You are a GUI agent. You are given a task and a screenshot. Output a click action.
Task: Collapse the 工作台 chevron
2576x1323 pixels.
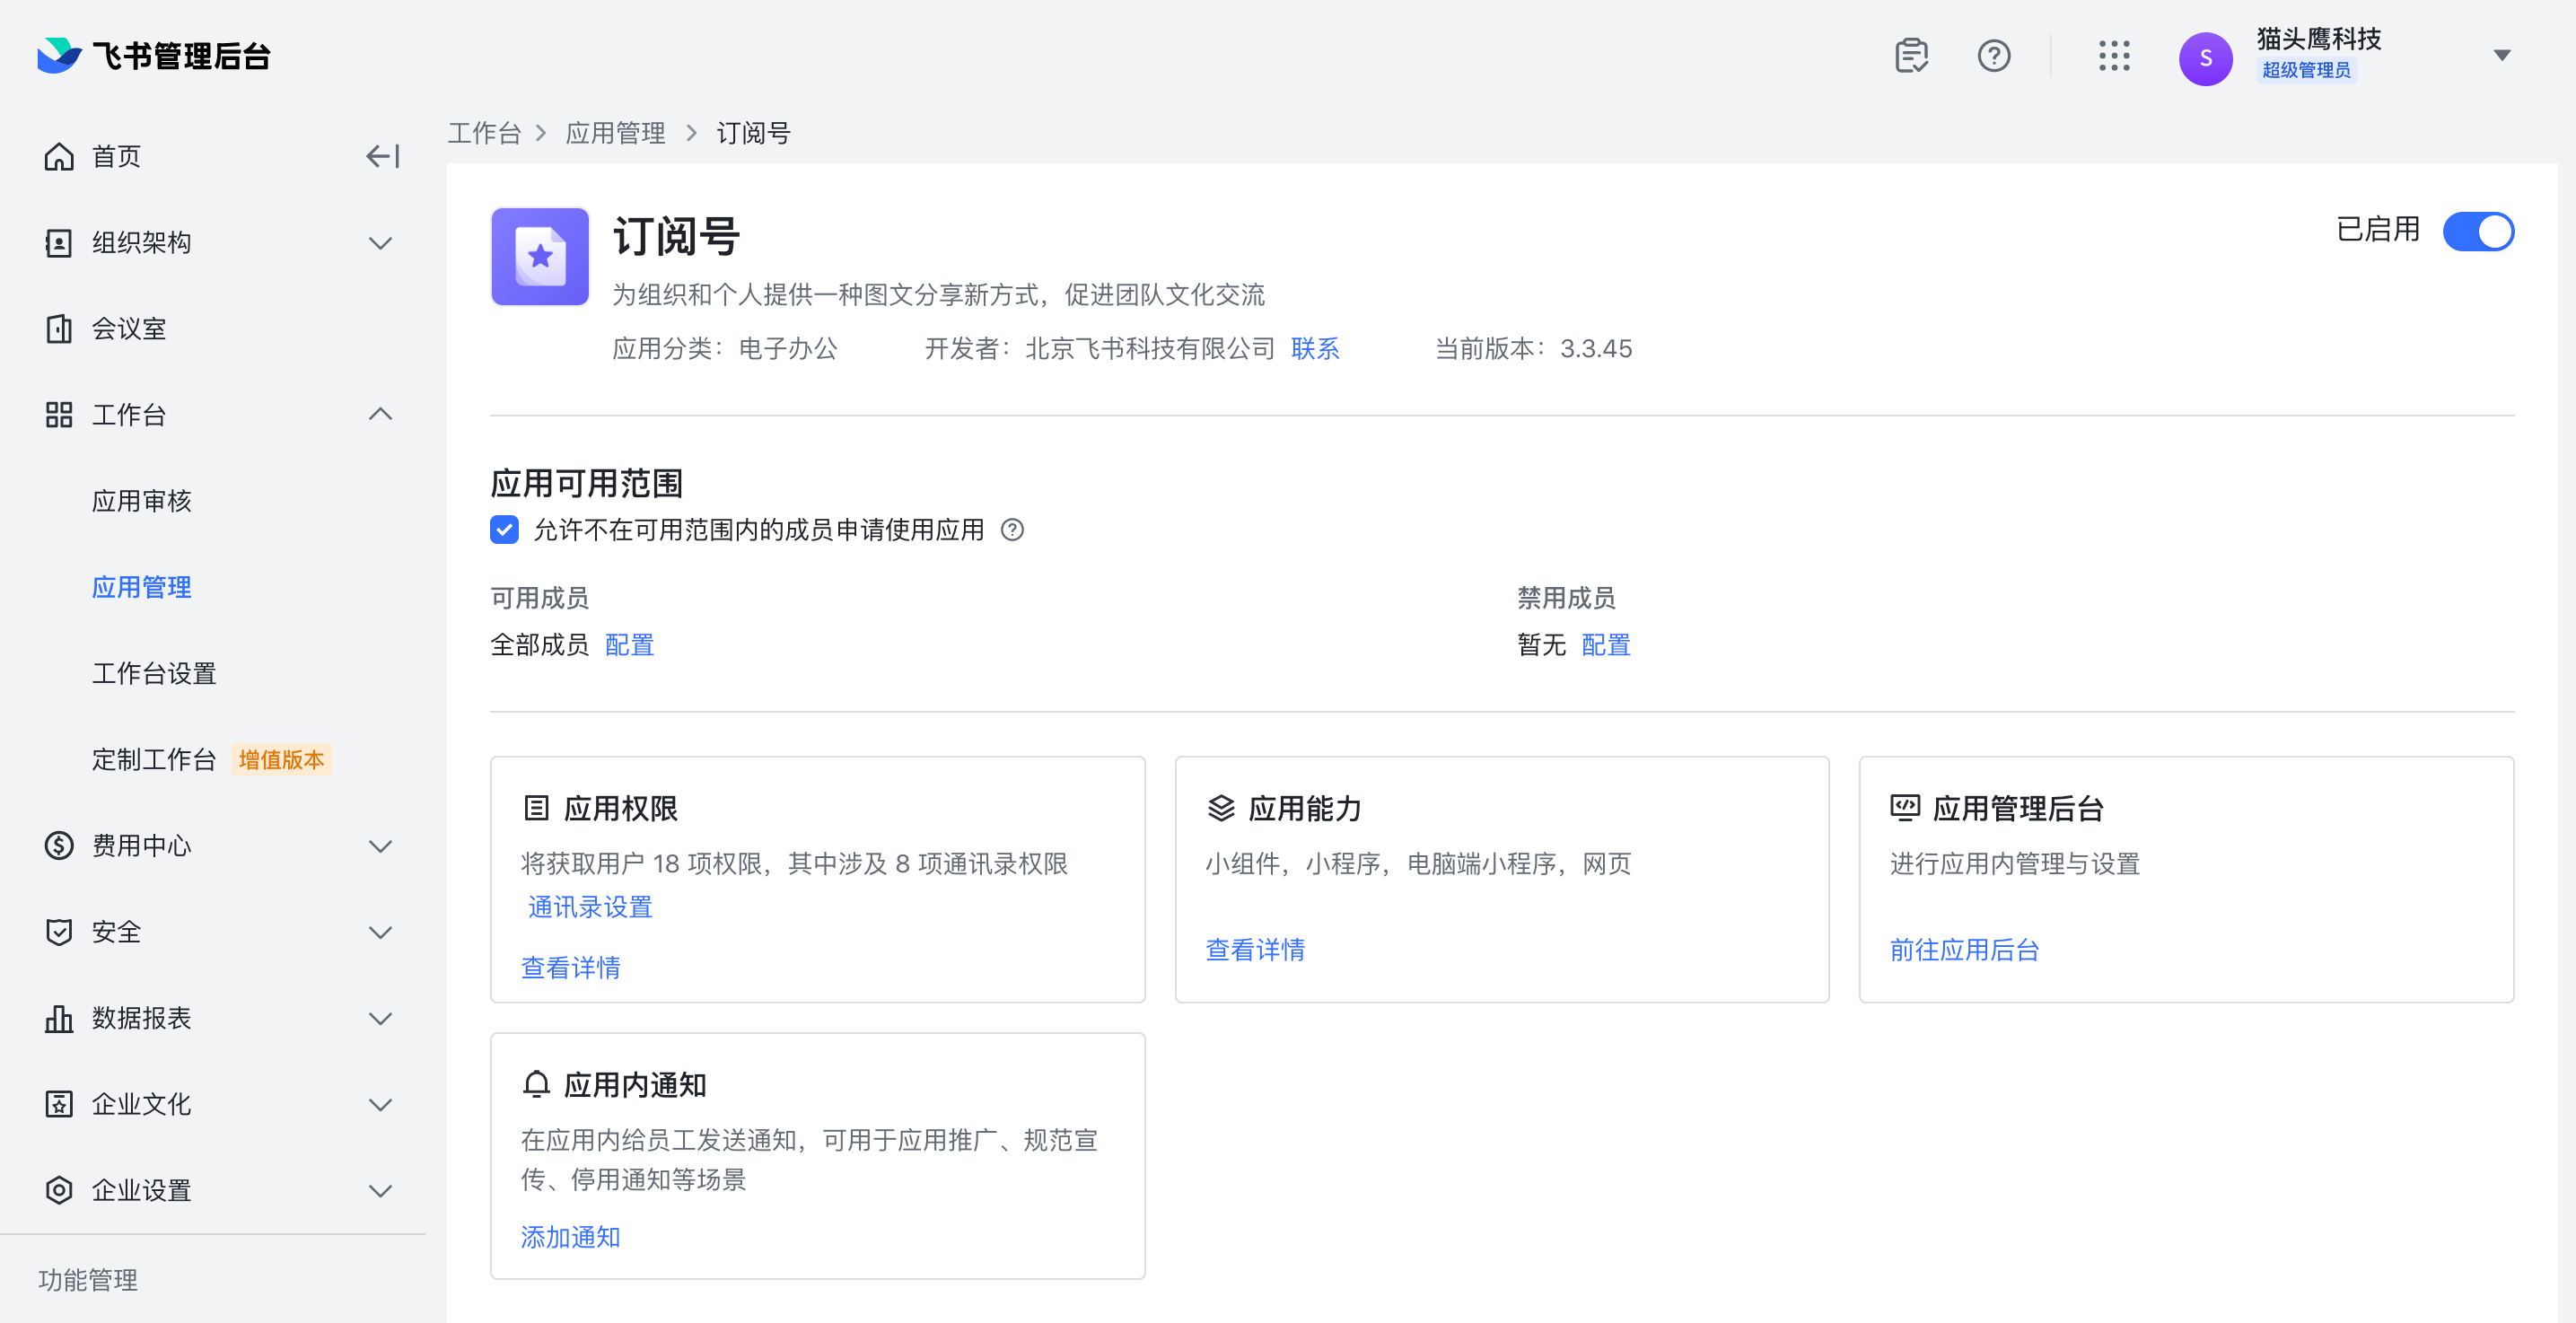pos(380,414)
